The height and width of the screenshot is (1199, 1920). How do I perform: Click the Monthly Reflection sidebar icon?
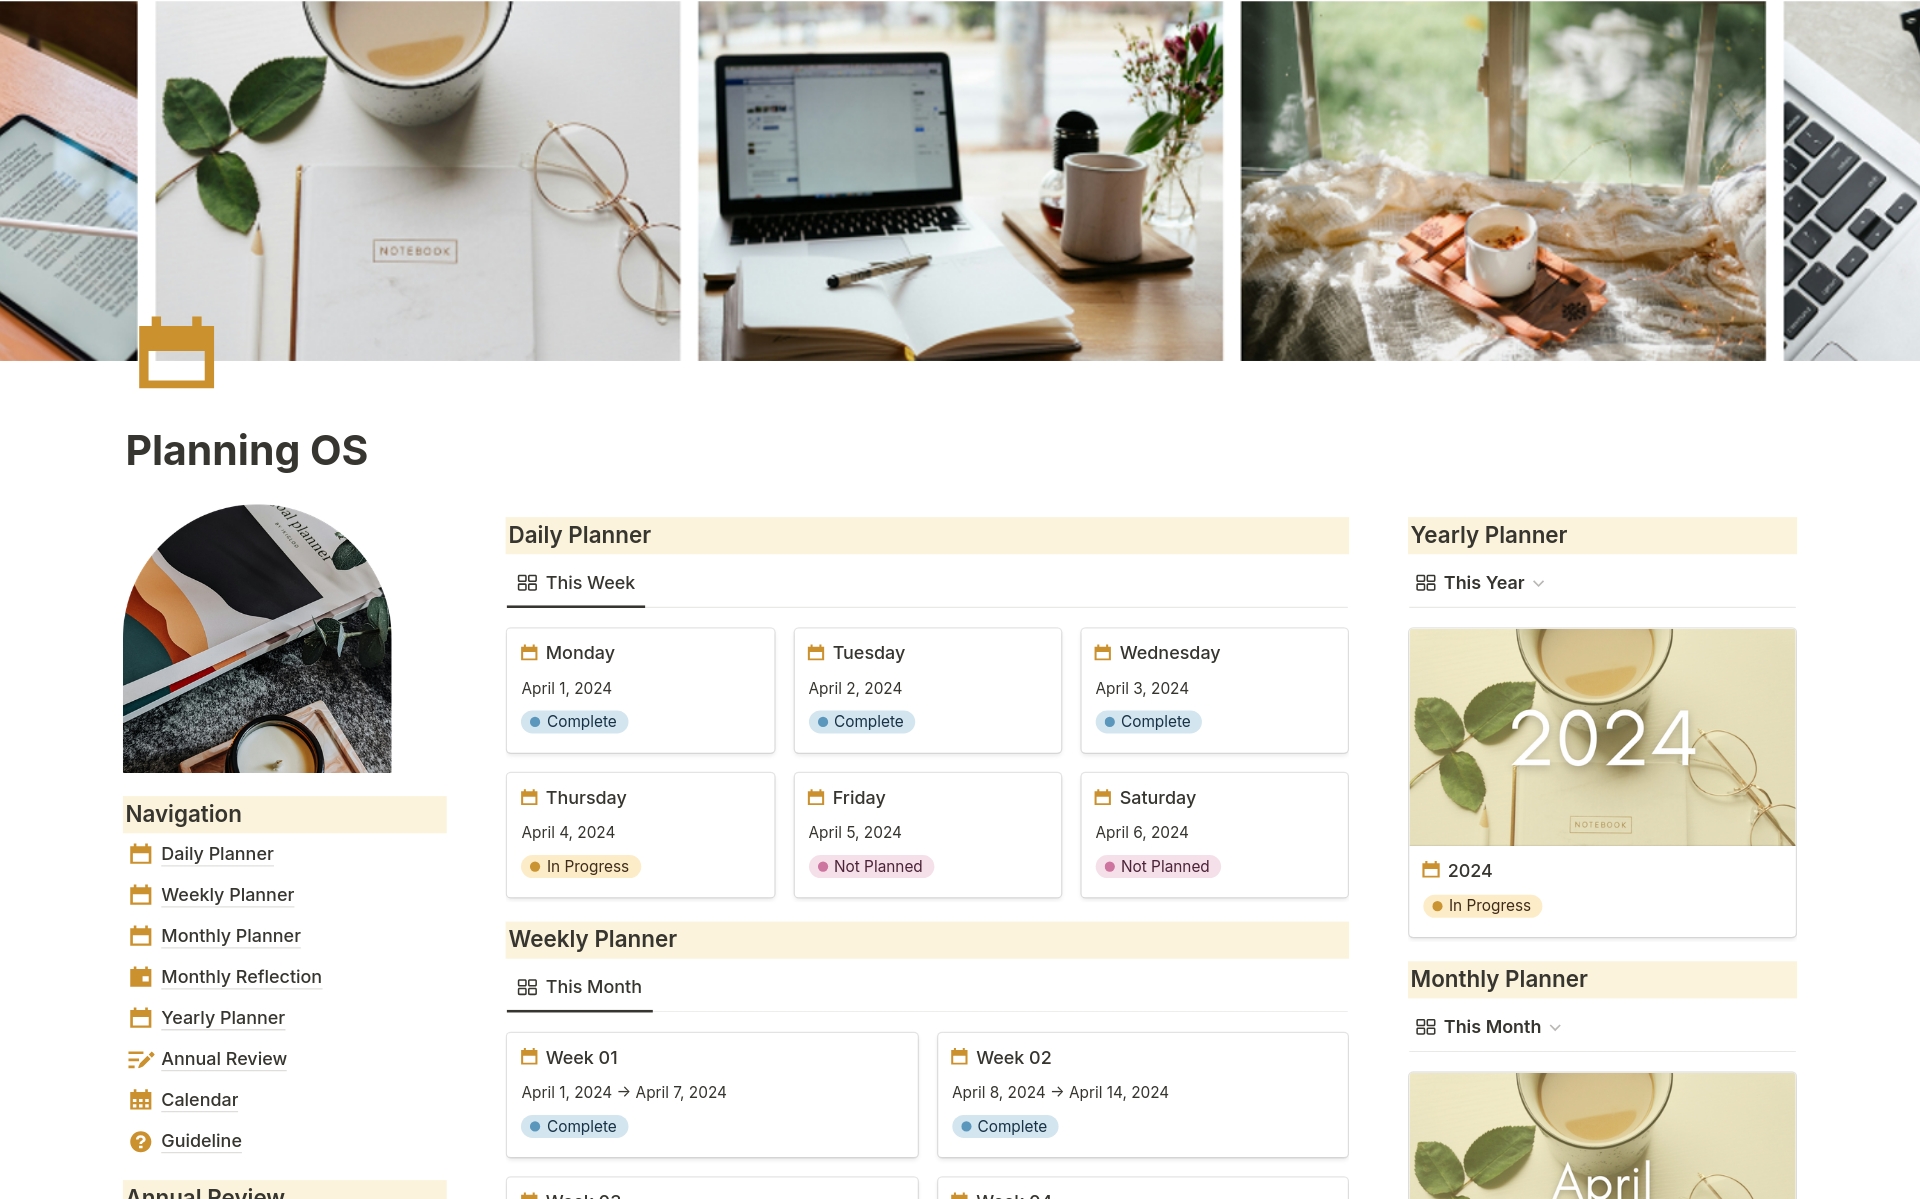coord(140,975)
